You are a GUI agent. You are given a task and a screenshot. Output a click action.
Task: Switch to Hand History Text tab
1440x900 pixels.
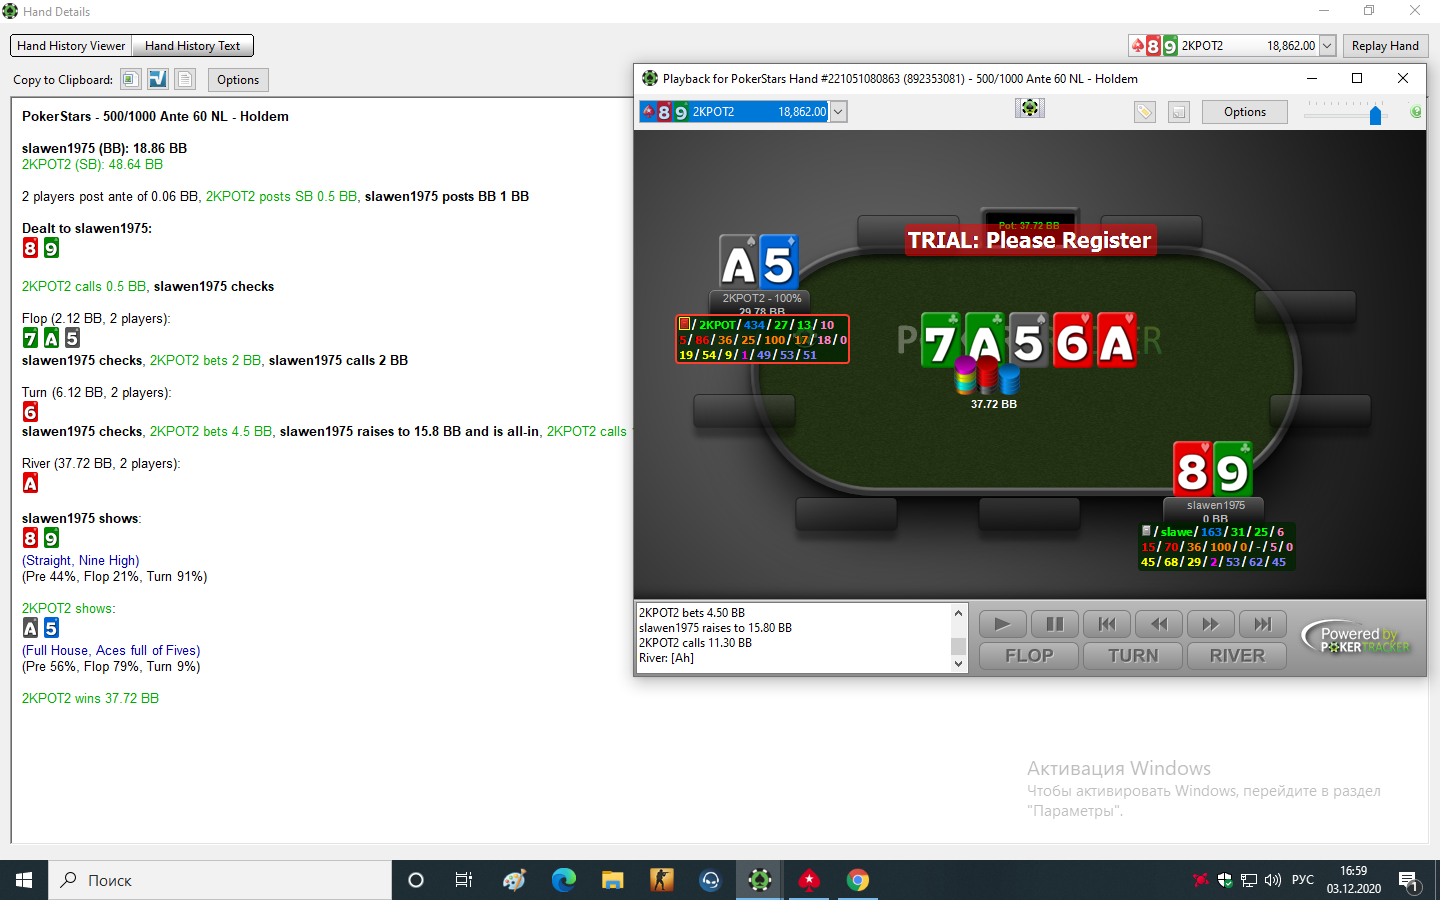[x=192, y=46]
